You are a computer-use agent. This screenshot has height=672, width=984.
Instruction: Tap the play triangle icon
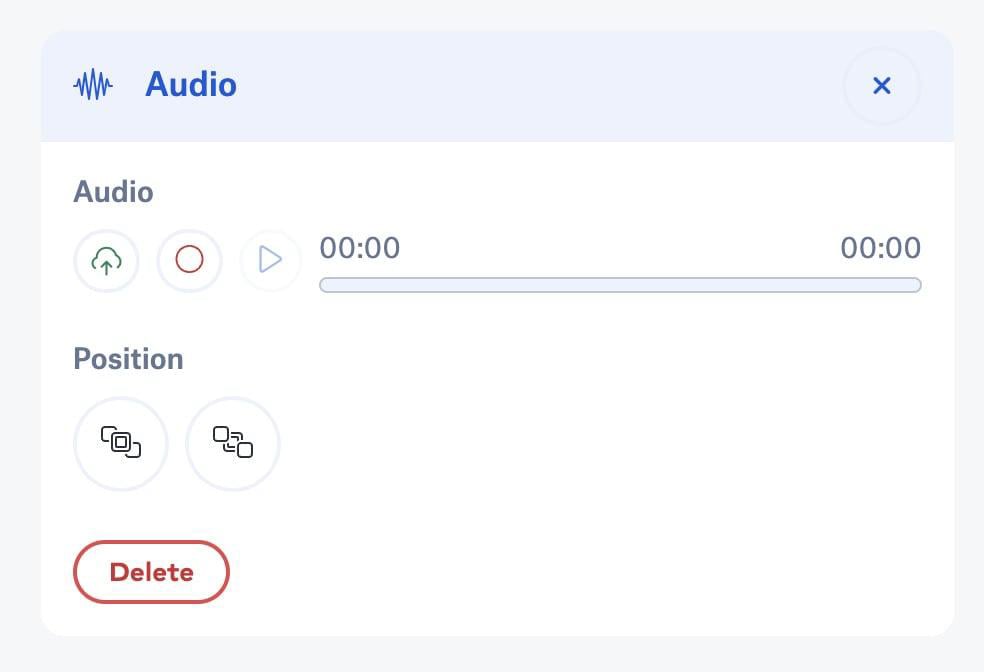(270, 260)
